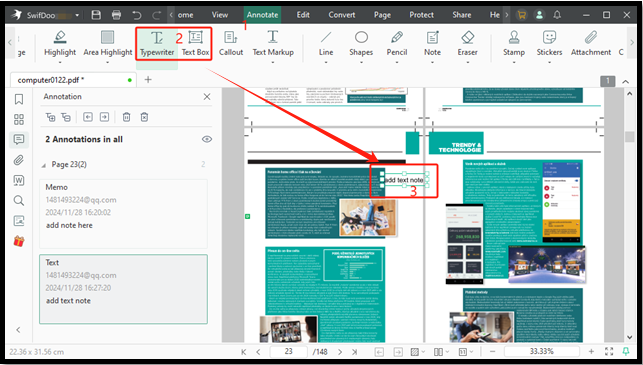Open the shopping cart icon
The width and height of the screenshot is (643, 365).
point(521,15)
